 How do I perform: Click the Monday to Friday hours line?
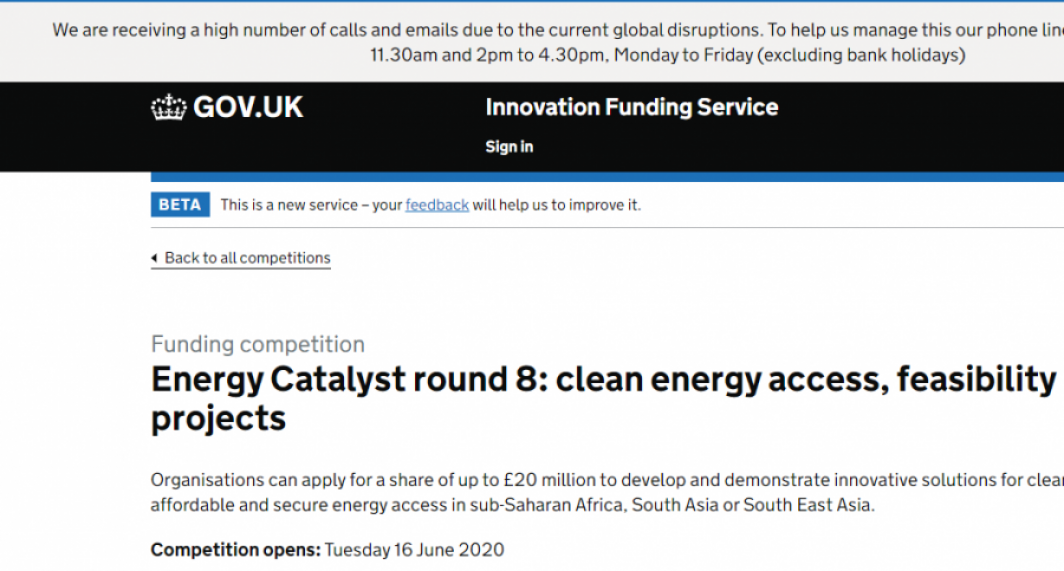click(x=667, y=55)
